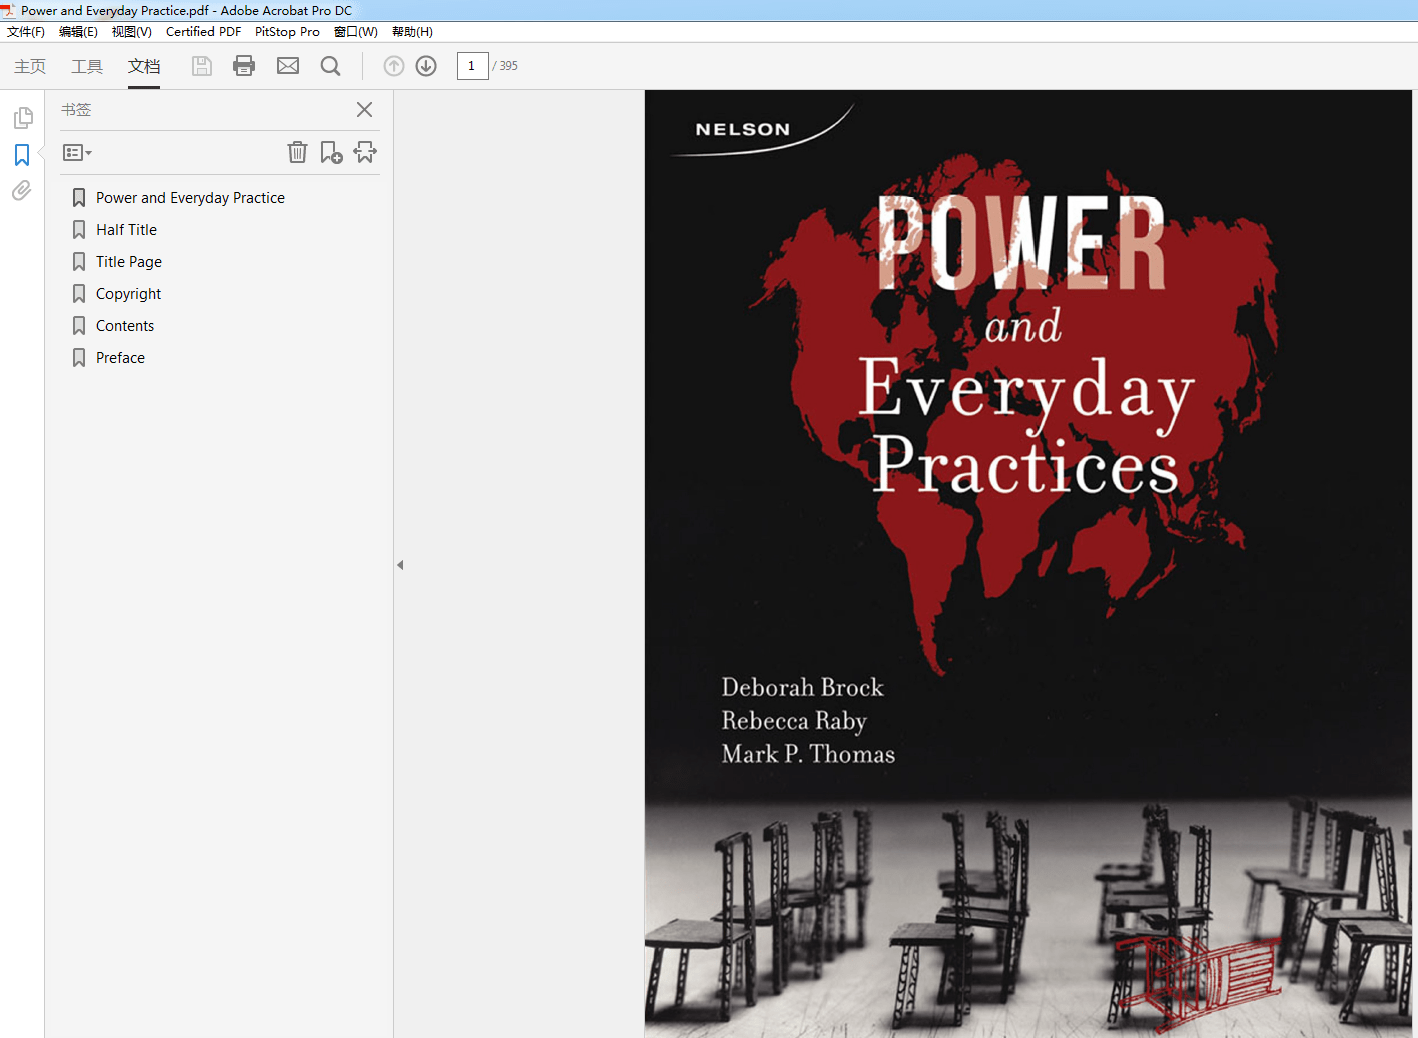Click the email share icon
This screenshot has width=1418, height=1038.
[x=288, y=66]
